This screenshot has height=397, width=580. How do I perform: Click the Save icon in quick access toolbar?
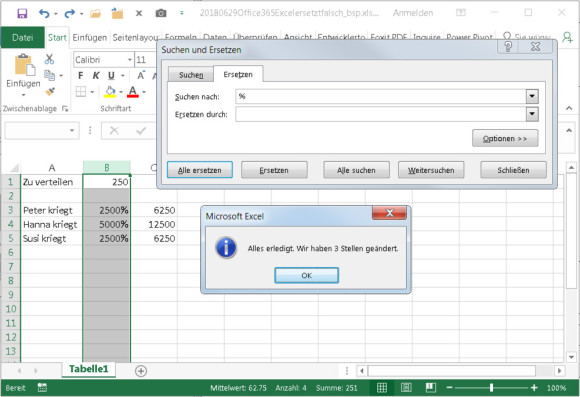click(x=22, y=14)
